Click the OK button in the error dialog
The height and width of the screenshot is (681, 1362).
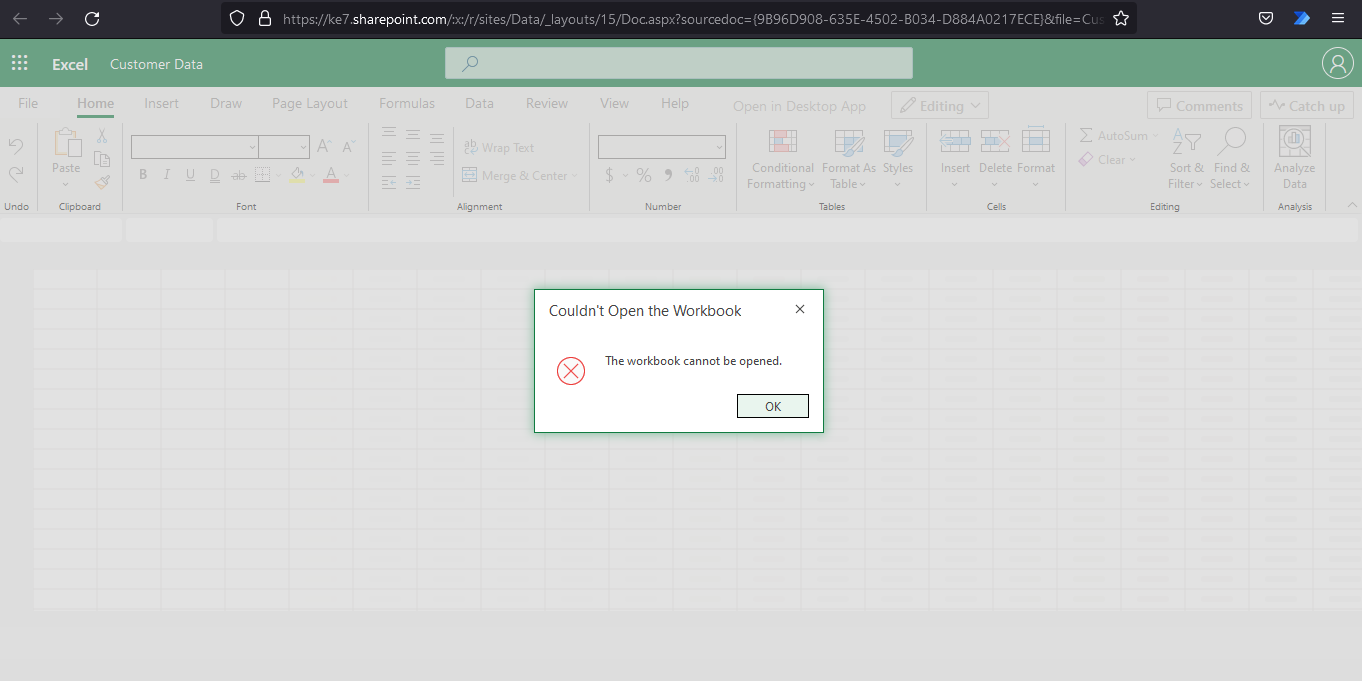coord(772,406)
